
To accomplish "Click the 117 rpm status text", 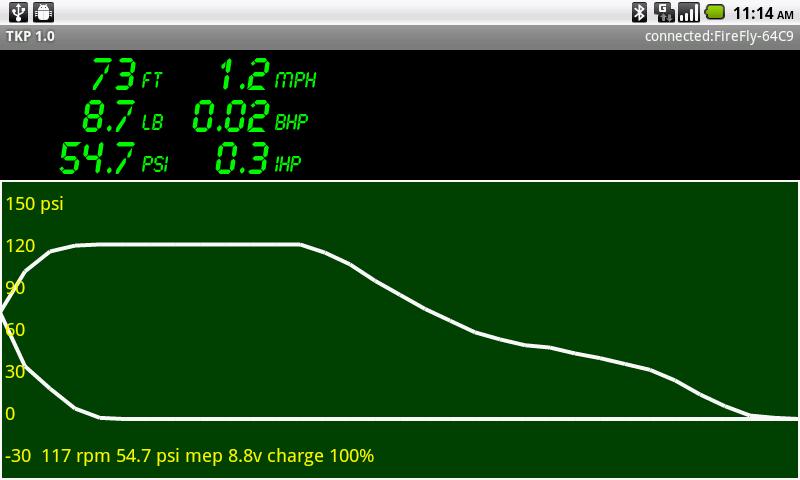I will 76,456.
